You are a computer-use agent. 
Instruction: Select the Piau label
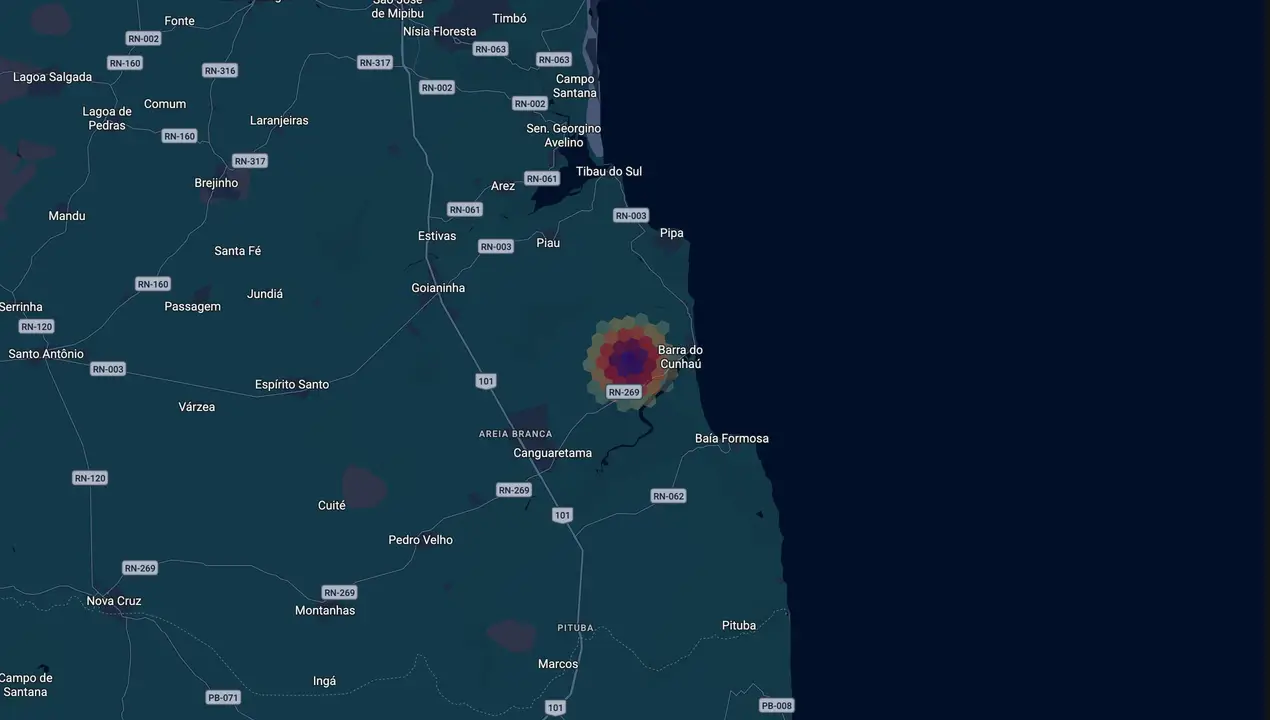(x=548, y=243)
